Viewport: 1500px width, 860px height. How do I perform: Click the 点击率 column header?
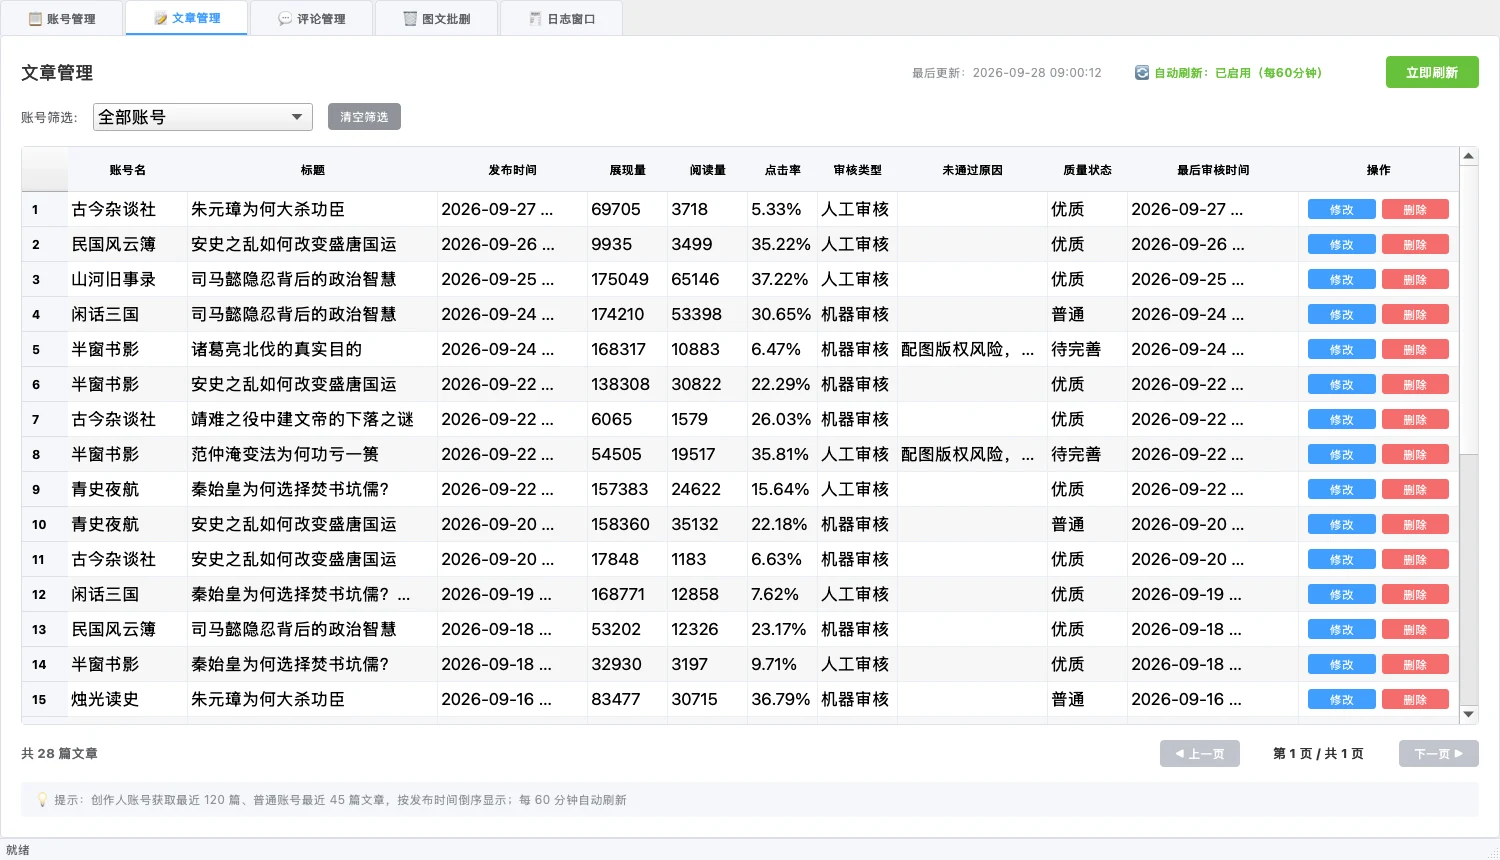(x=783, y=170)
